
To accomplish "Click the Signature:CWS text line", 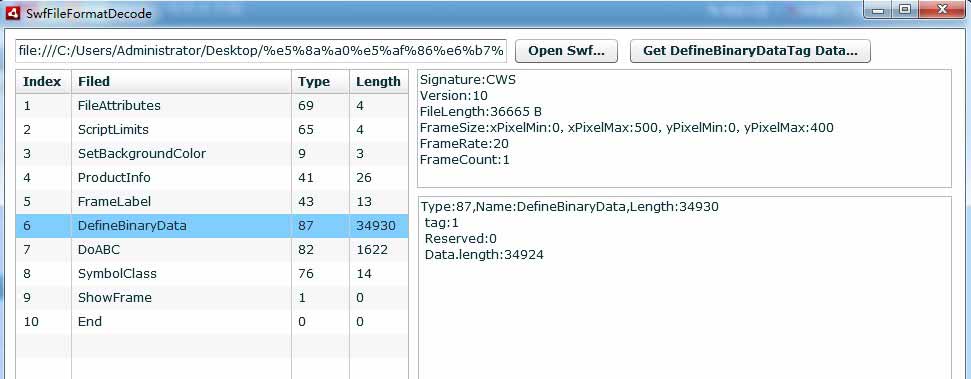I will (x=468, y=80).
